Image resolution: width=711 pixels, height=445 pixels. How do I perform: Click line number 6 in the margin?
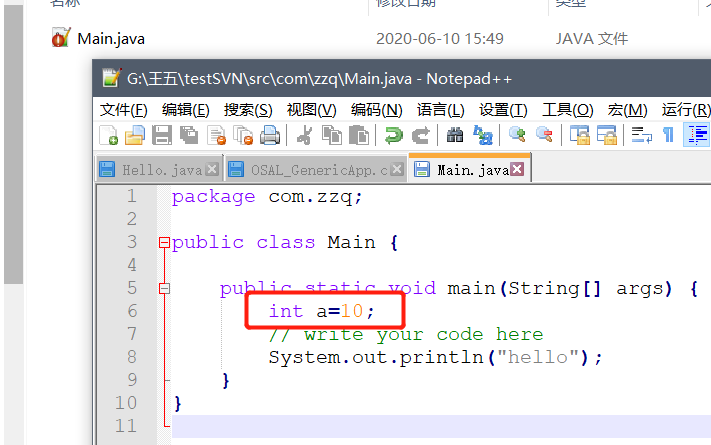pos(132,311)
